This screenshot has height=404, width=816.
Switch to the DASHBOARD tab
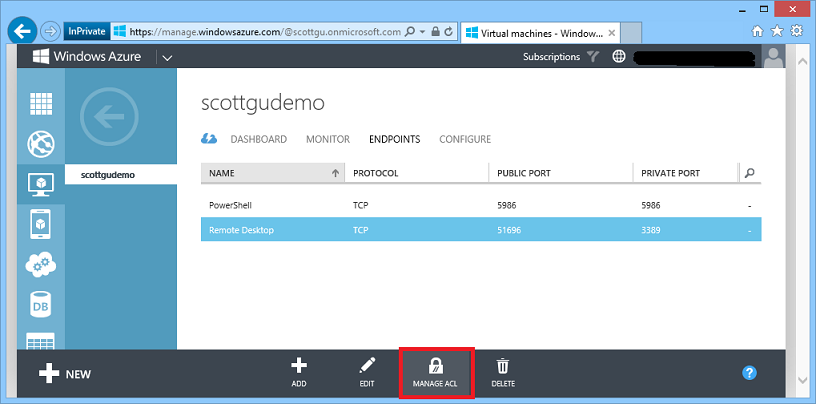pos(259,140)
